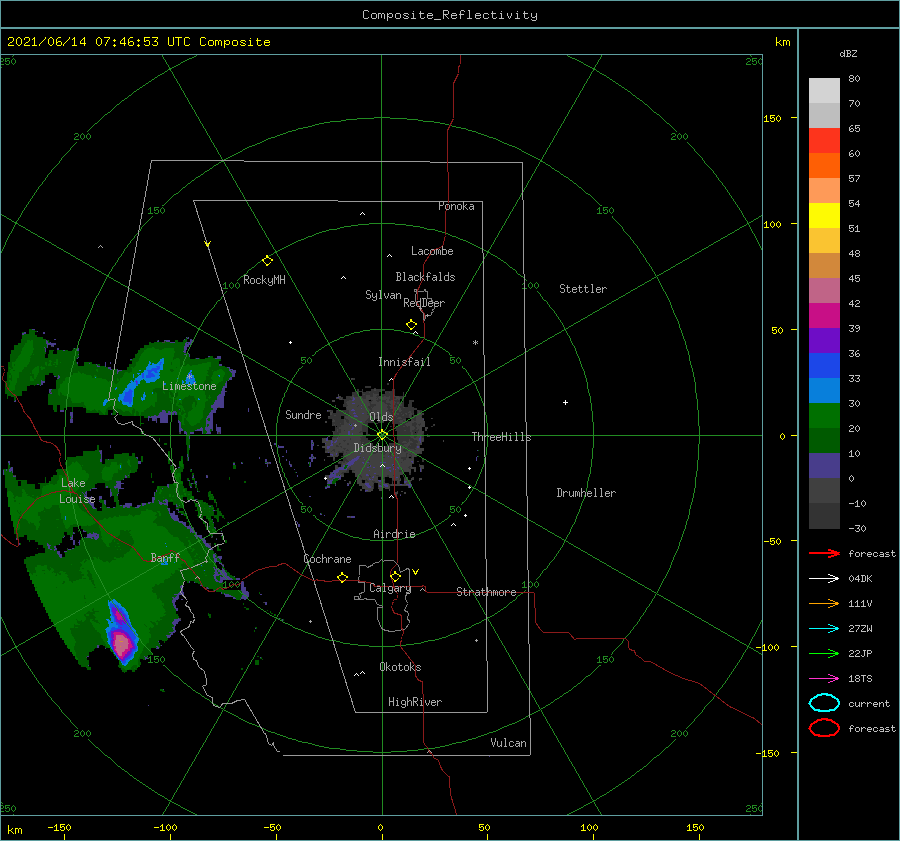The width and height of the screenshot is (900, 841).
Task: Pick the orange 57-60 dBZ legend swatch
Action: point(824,166)
